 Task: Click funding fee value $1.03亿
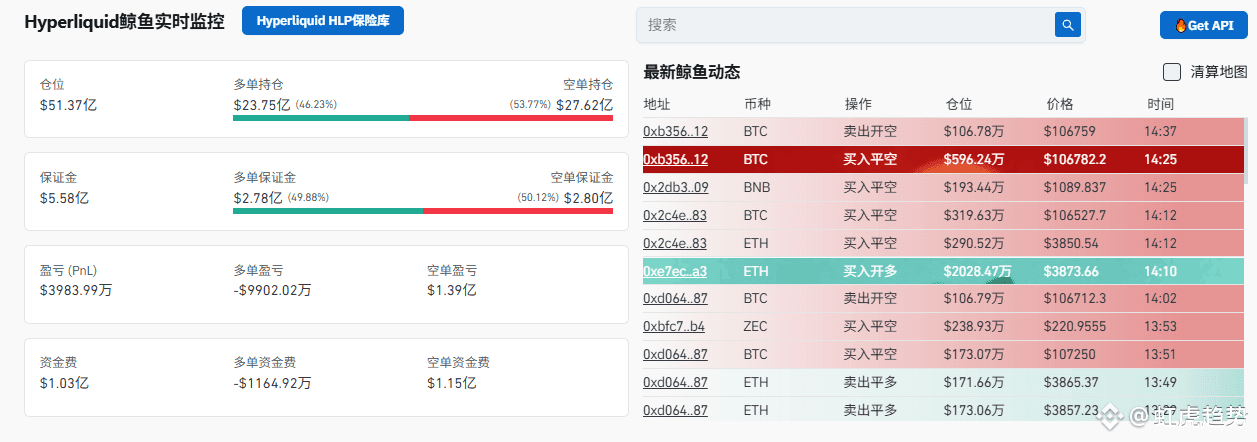pyautogui.click(x=64, y=383)
